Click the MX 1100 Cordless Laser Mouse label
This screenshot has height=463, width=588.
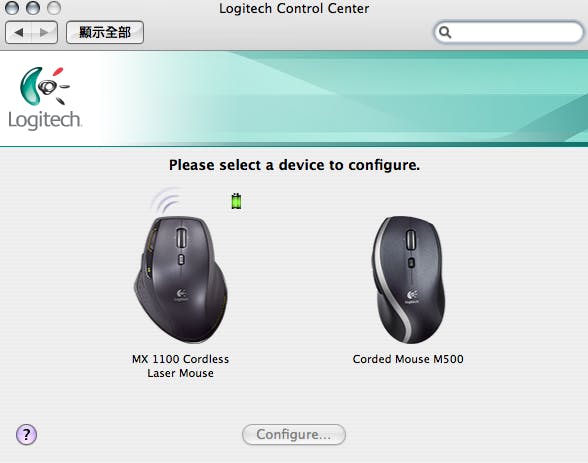(x=180, y=366)
